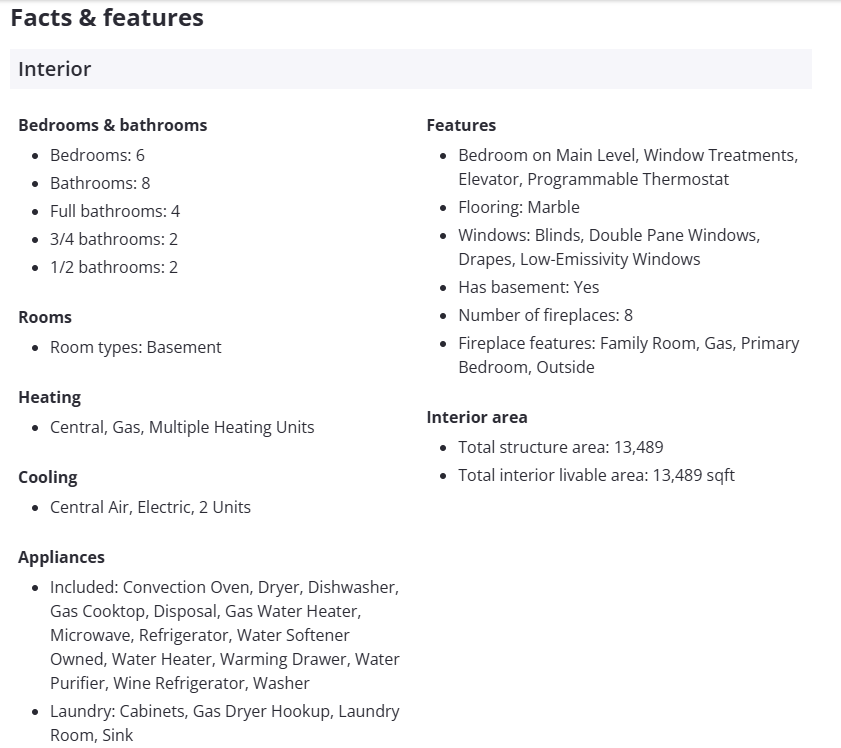Image resolution: width=841 pixels, height=748 pixels.
Task: Click the Interior area subheading
Action: tap(477, 417)
